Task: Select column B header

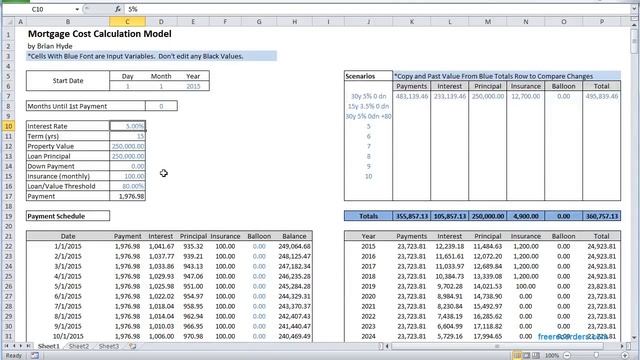Action: click(68, 22)
